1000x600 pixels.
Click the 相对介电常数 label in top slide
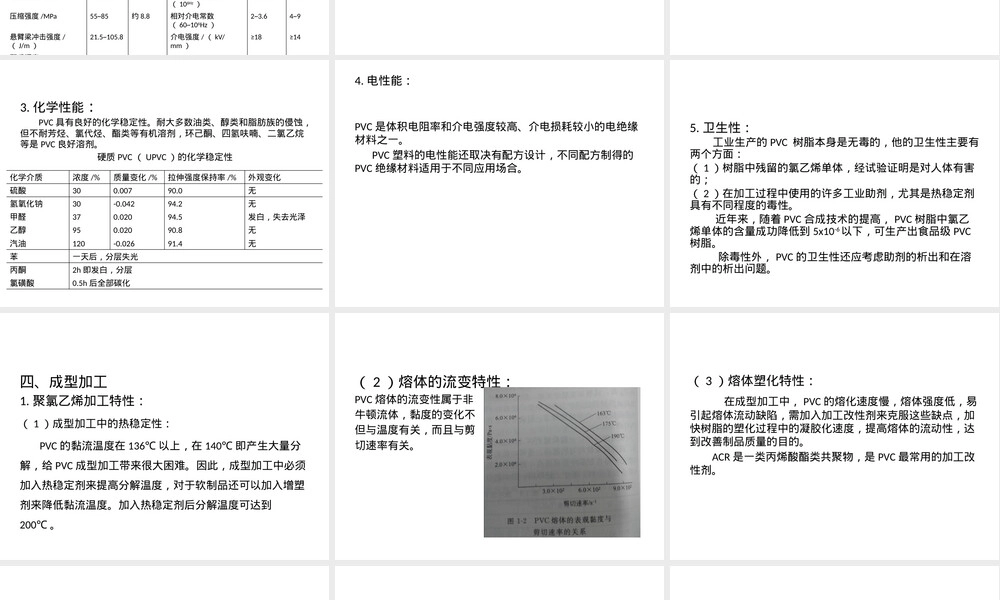(x=192, y=16)
